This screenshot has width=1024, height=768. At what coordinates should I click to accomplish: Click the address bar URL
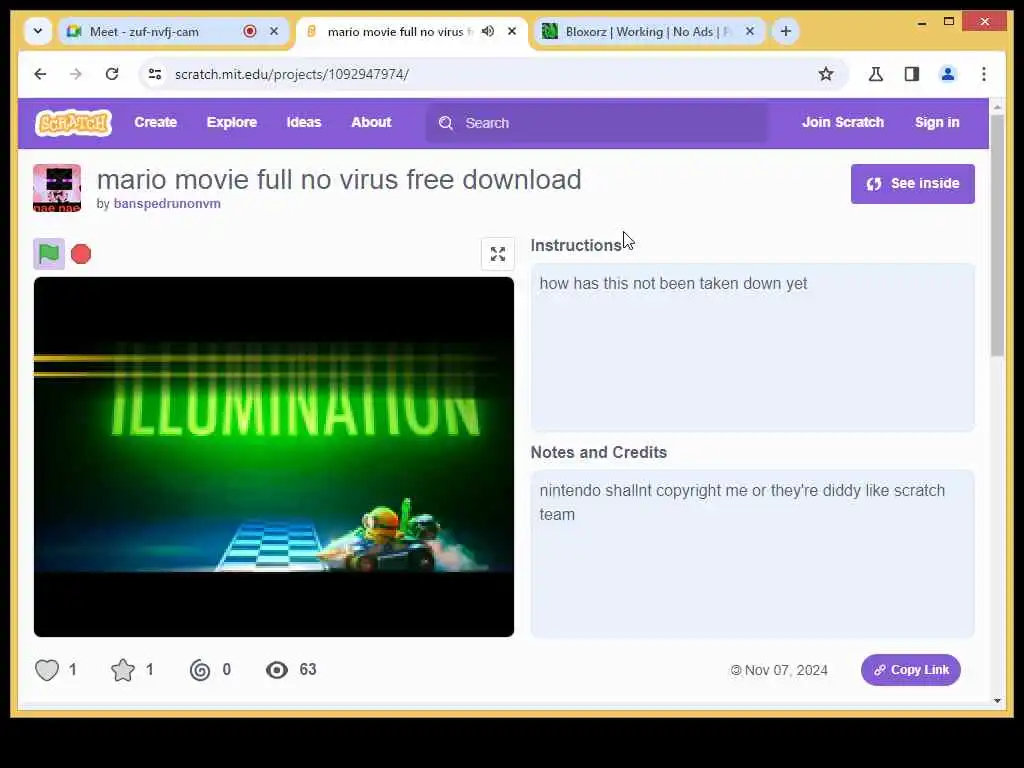(292, 74)
